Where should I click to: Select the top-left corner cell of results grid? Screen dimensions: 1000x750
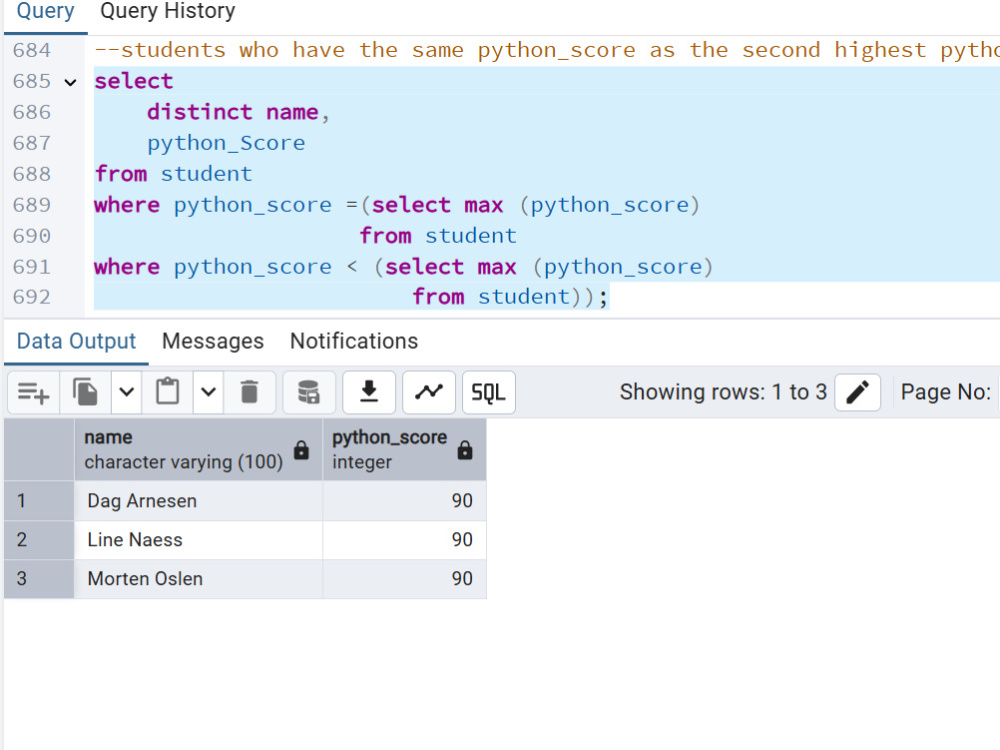coord(39,450)
